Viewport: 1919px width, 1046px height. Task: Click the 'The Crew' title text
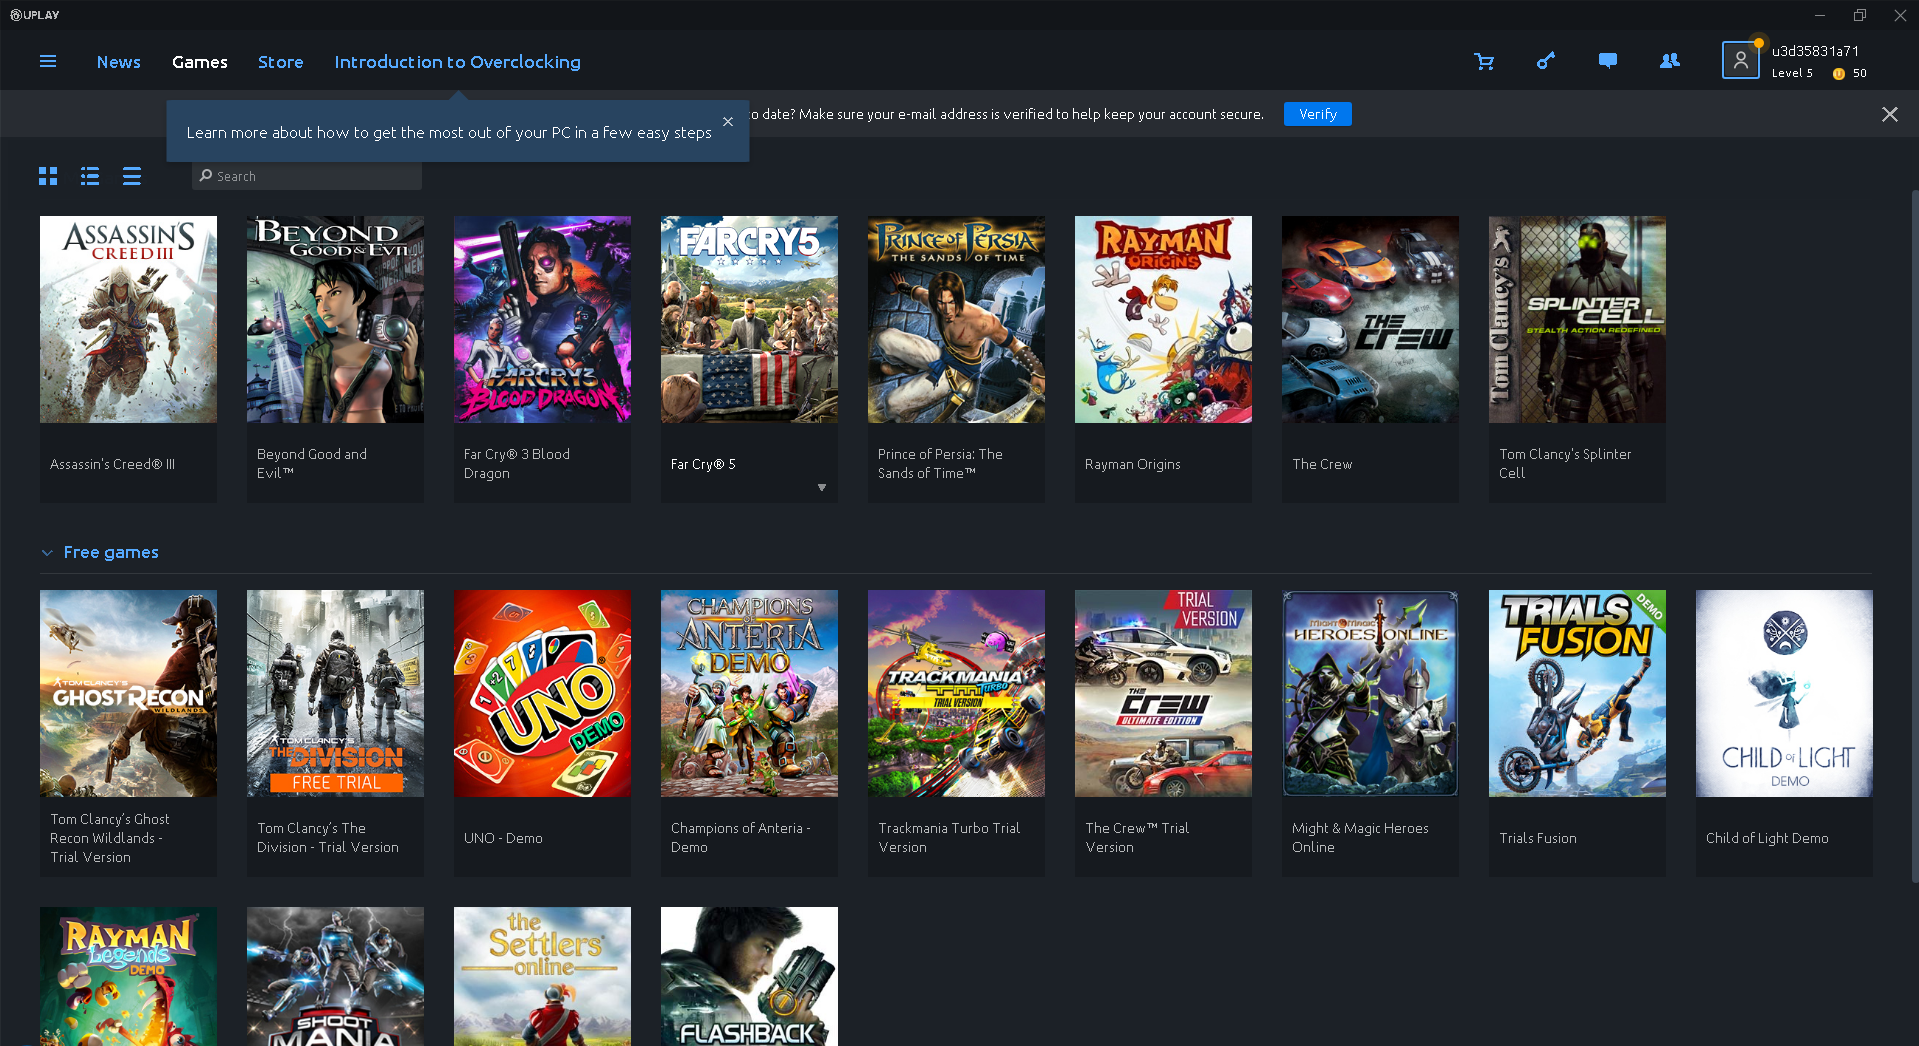coord(1322,464)
